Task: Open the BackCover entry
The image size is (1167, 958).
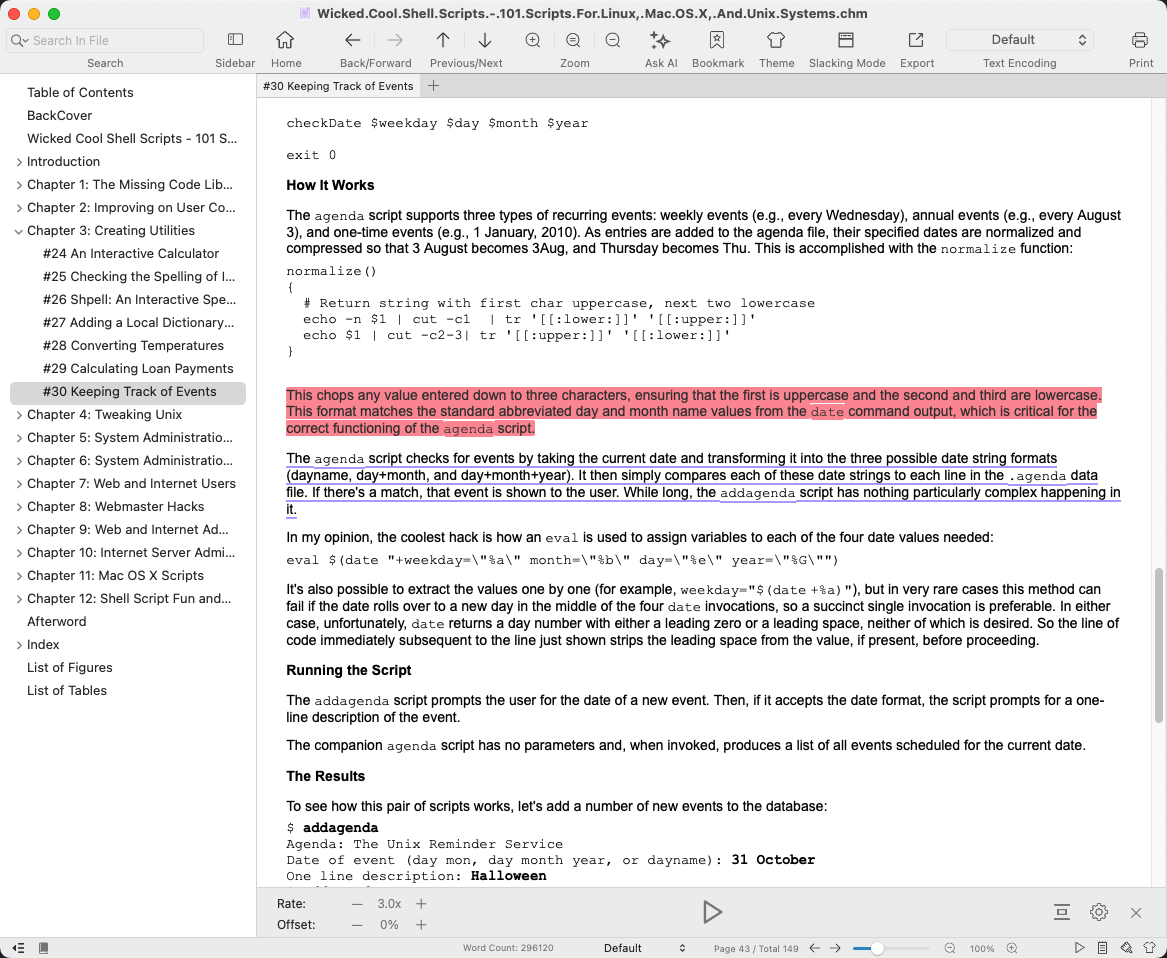Action: pyautogui.click(x=60, y=115)
